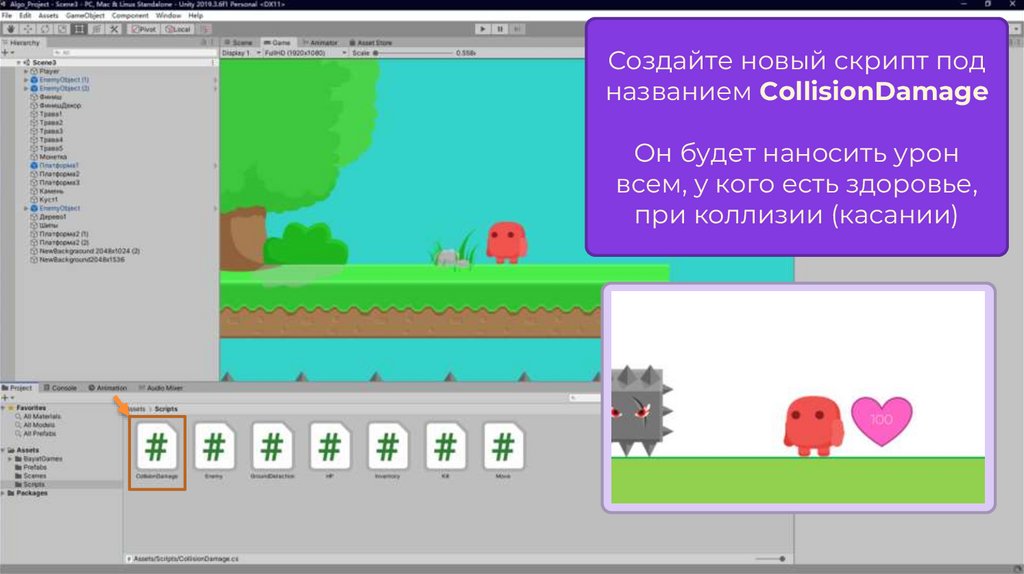1024x574 pixels.
Task: Select the Rotate tool in the toolbar
Action: pos(45,29)
